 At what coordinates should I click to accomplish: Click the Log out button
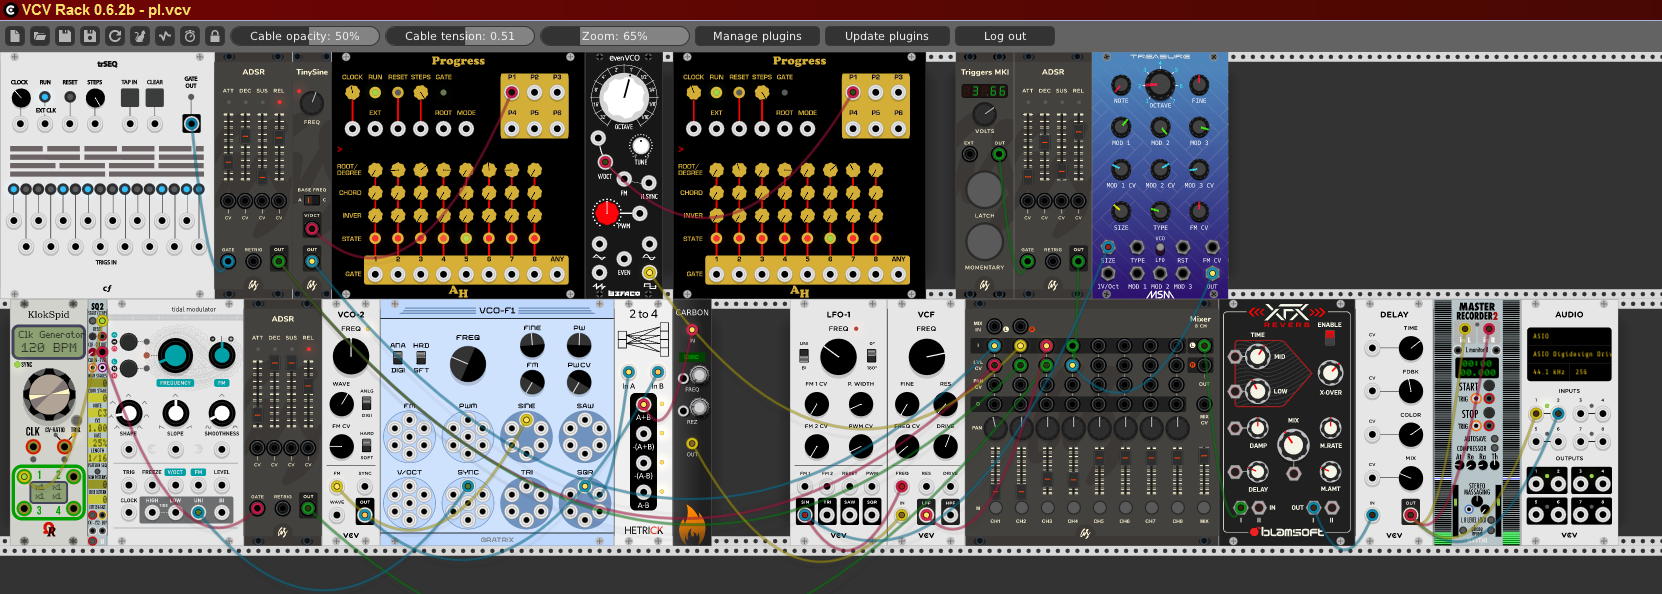1004,36
